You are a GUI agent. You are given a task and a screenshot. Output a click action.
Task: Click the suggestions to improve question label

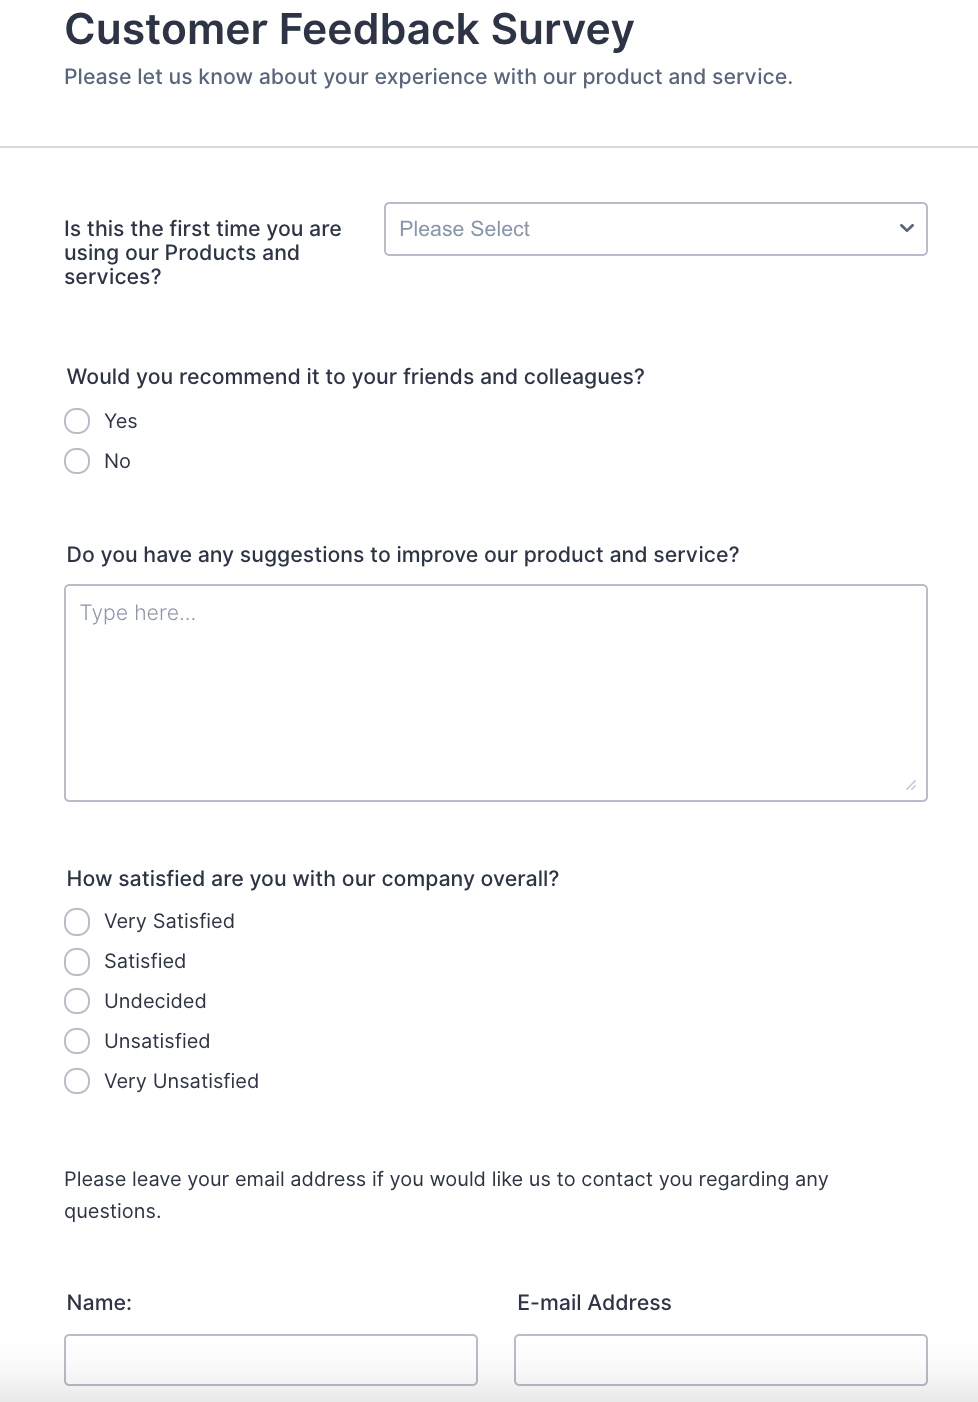403,555
